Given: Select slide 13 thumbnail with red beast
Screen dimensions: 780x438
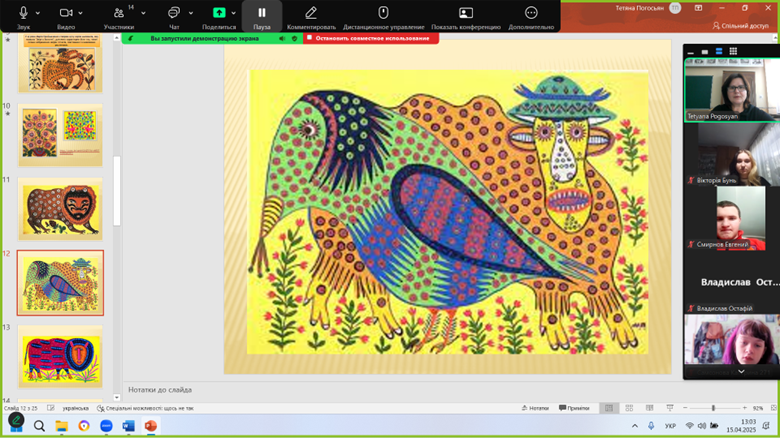Looking at the screenshot, I should [x=60, y=356].
